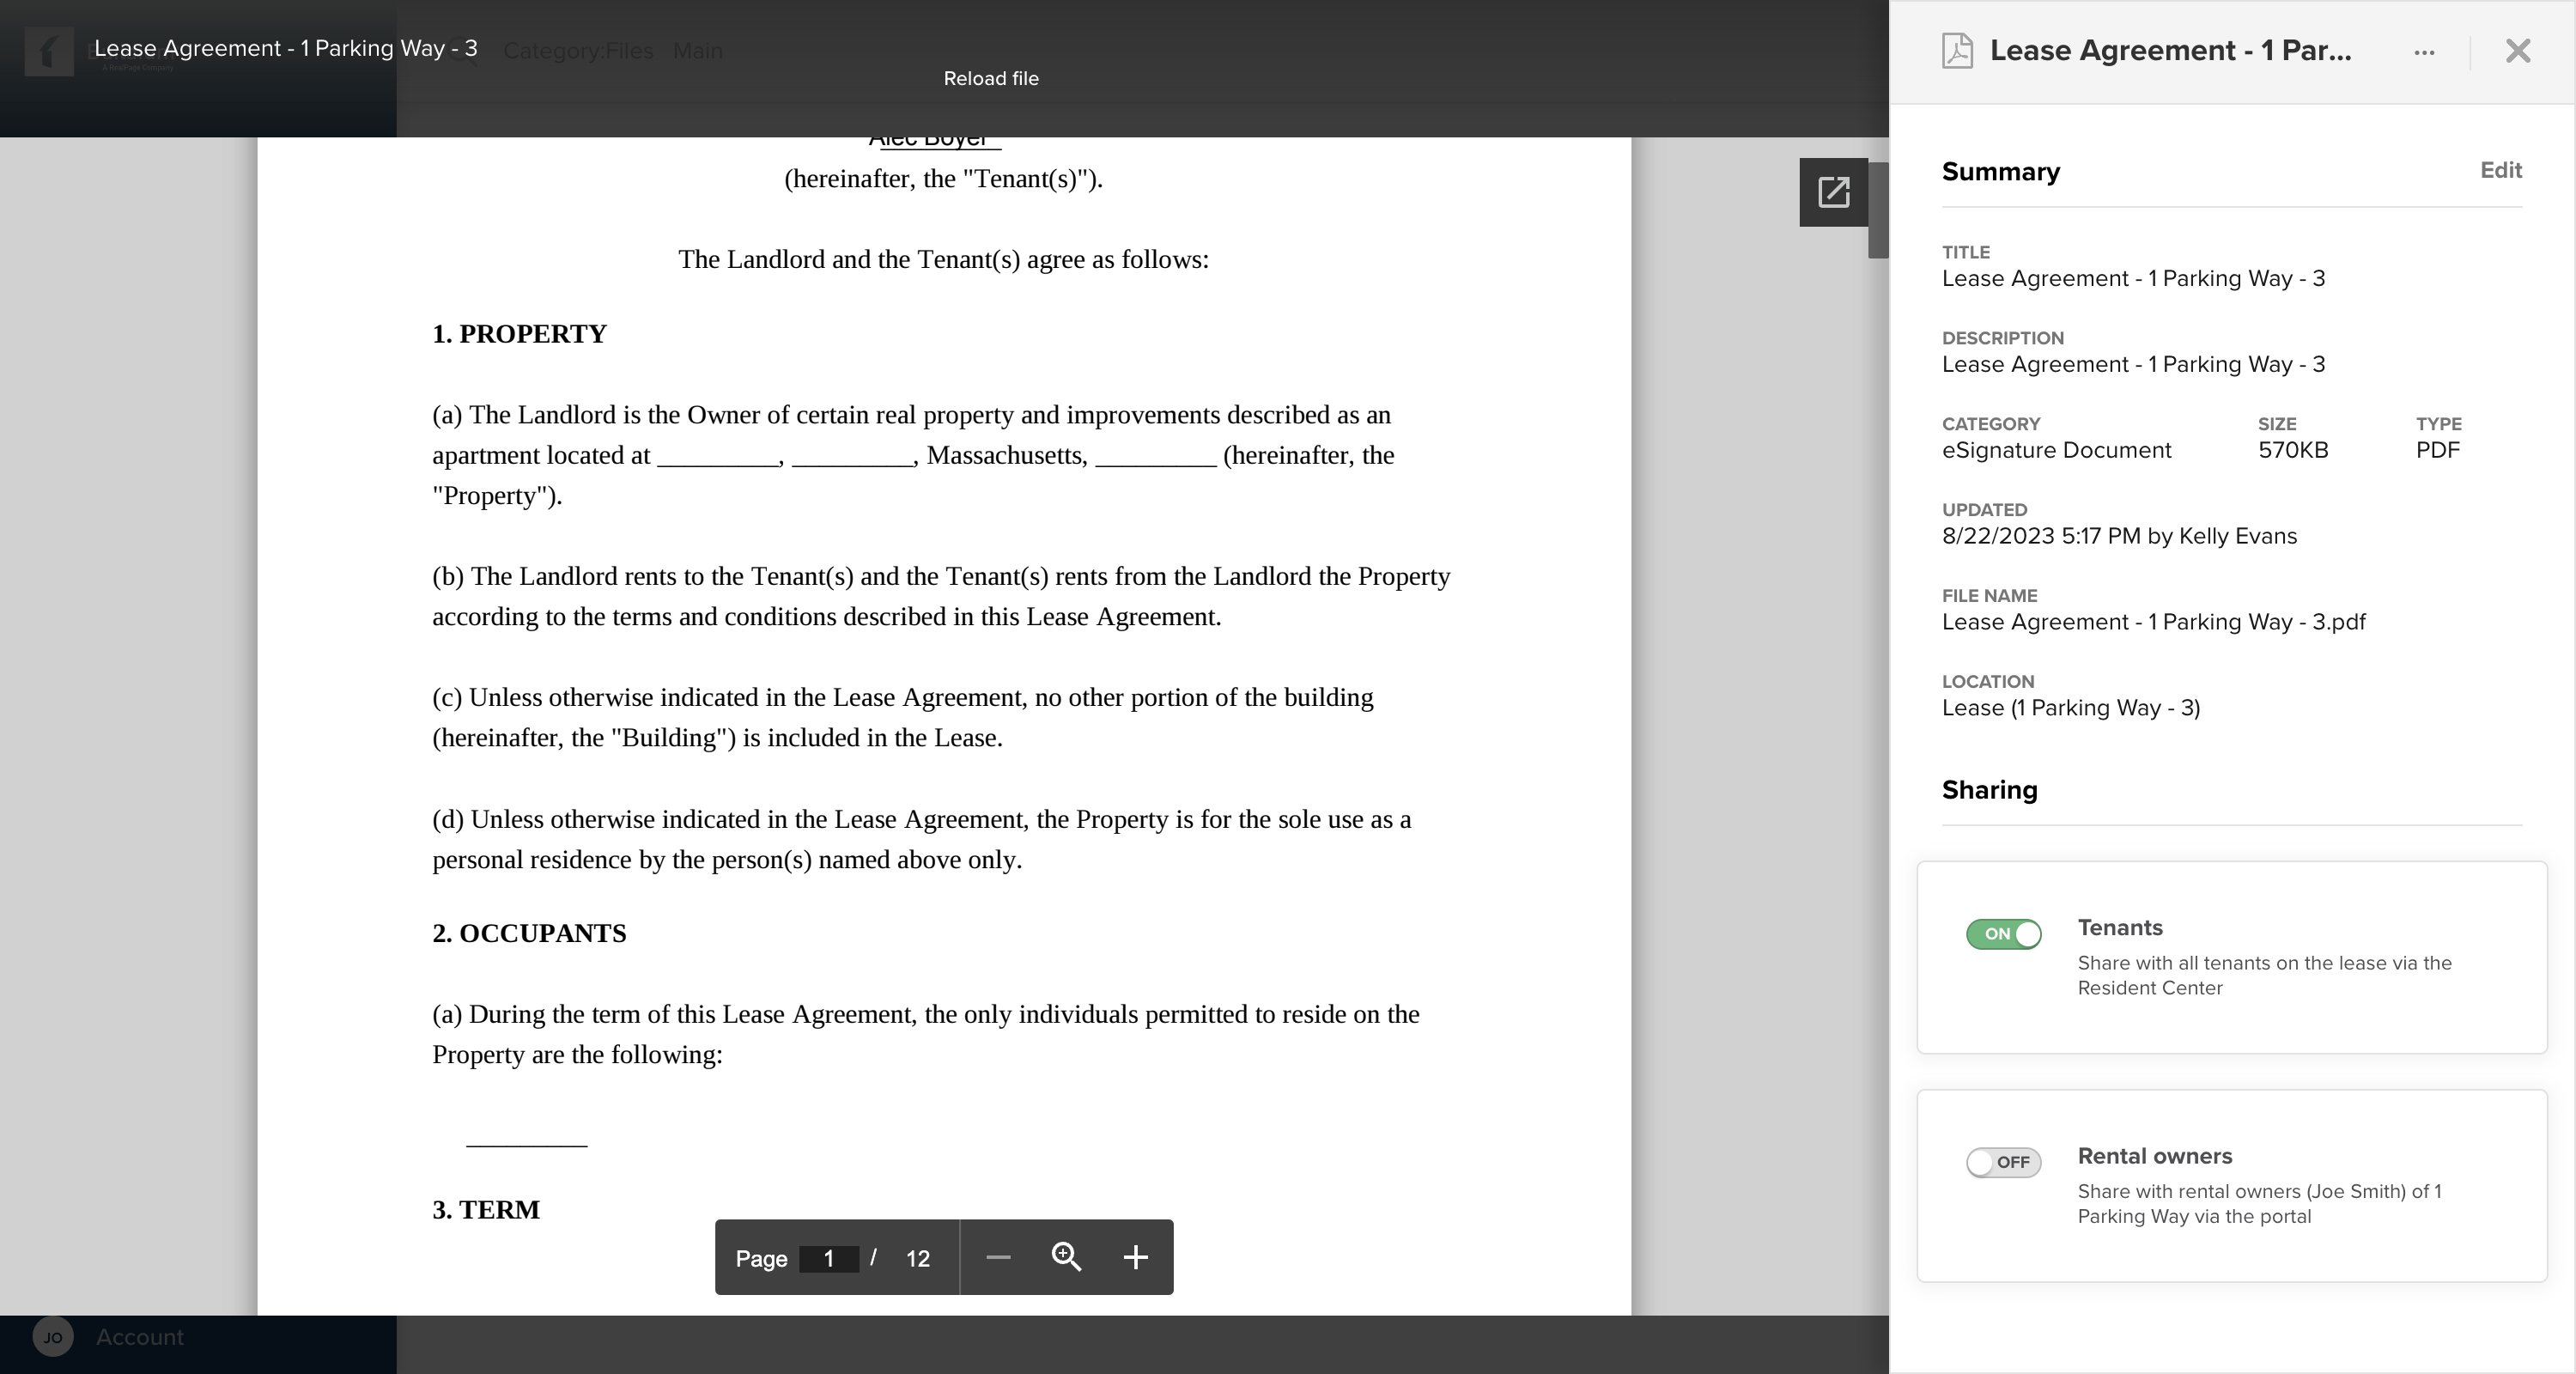2576x1374 pixels.
Task: Enable sharing with Rental owners
Action: click(x=2003, y=1162)
